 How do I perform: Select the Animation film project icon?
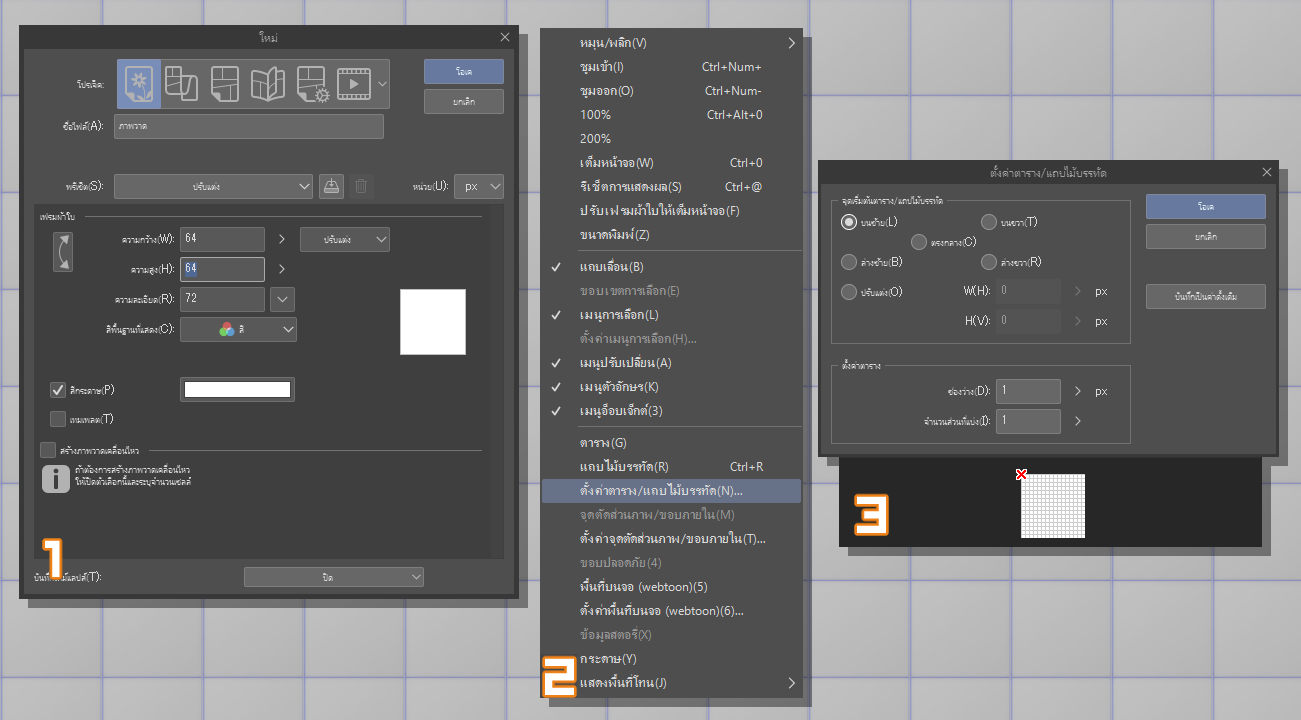pos(354,84)
